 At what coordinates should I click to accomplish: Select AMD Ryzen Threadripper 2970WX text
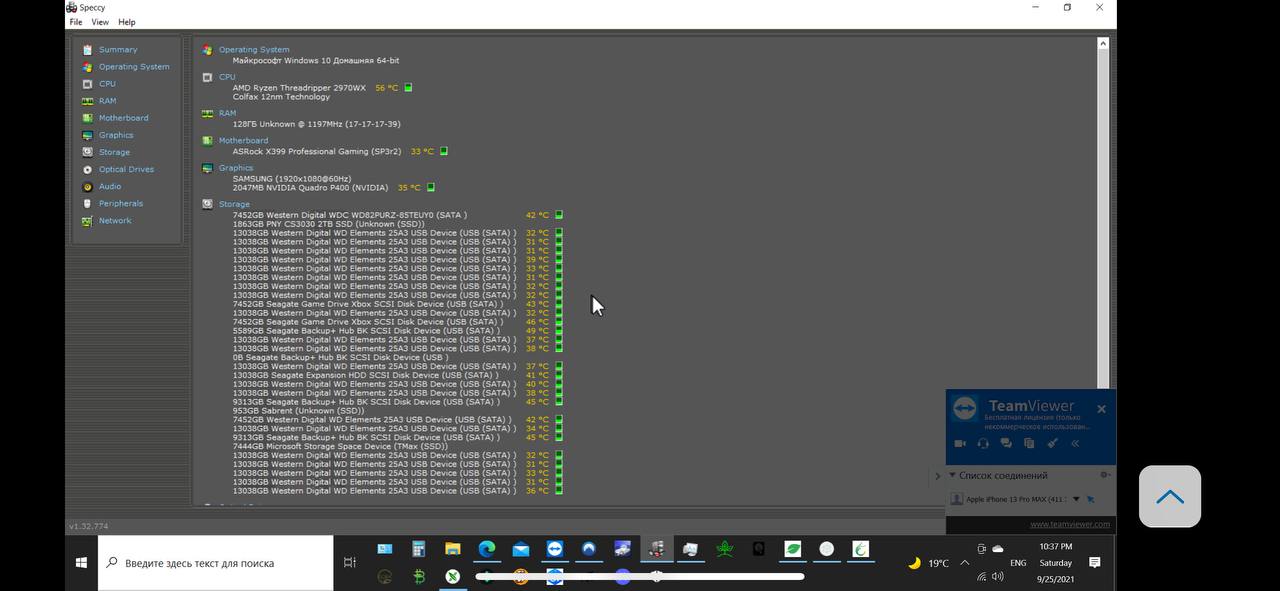pyautogui.click(x=299, y=88)
